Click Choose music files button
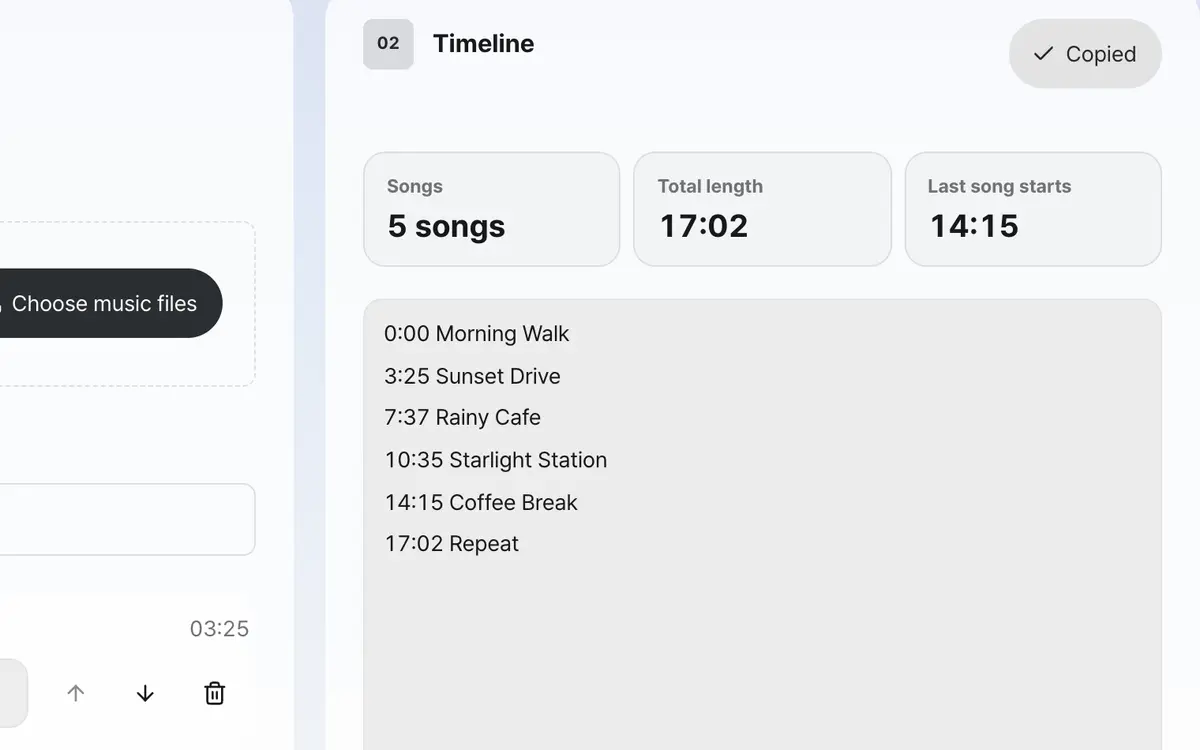 pos(105,303)
